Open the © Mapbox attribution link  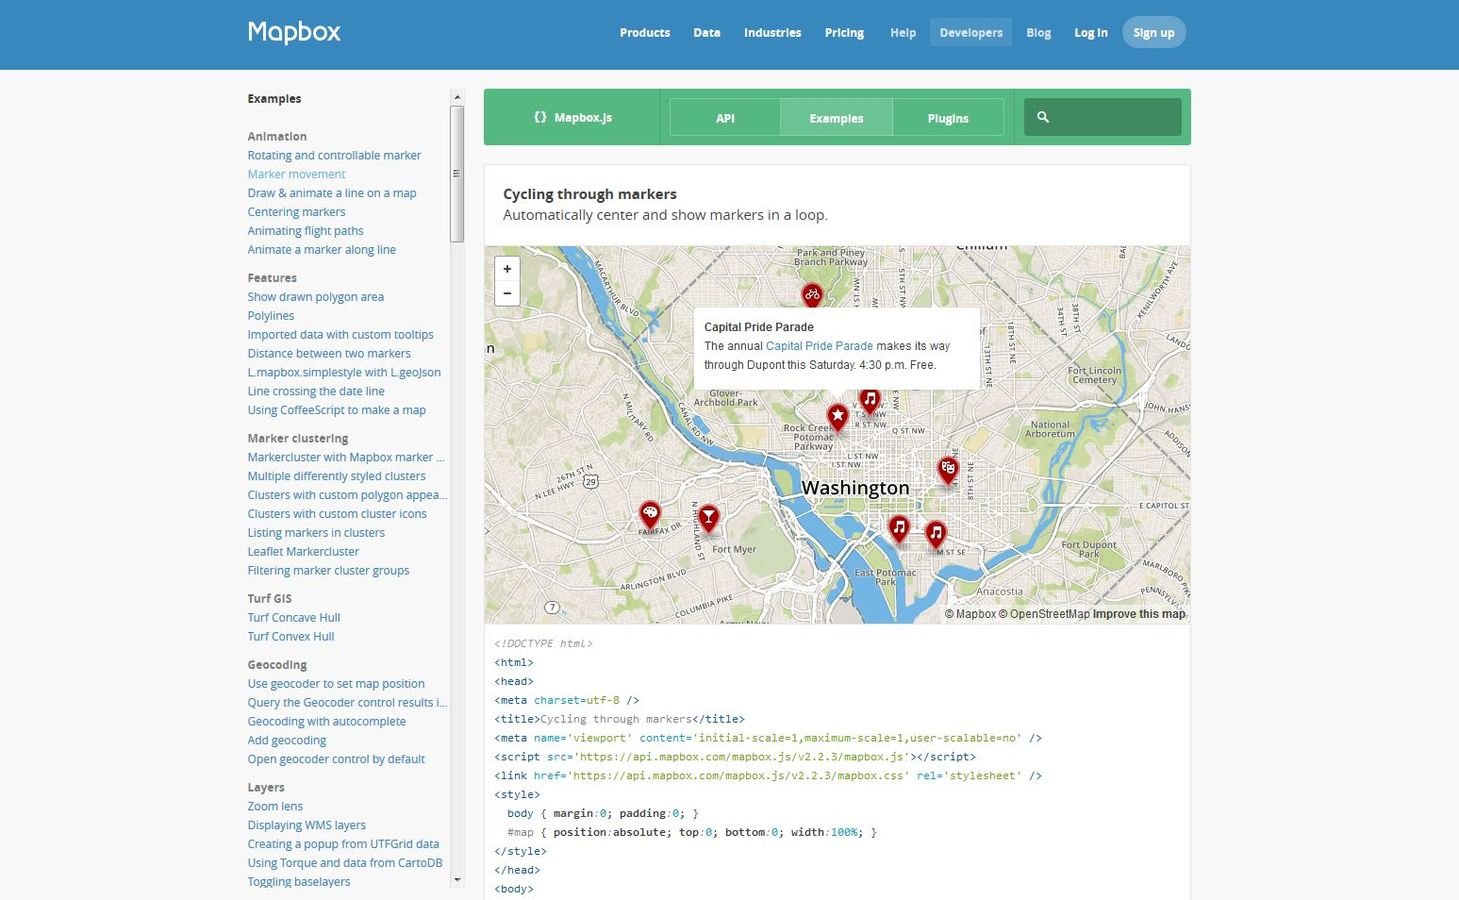coord(970,614)
